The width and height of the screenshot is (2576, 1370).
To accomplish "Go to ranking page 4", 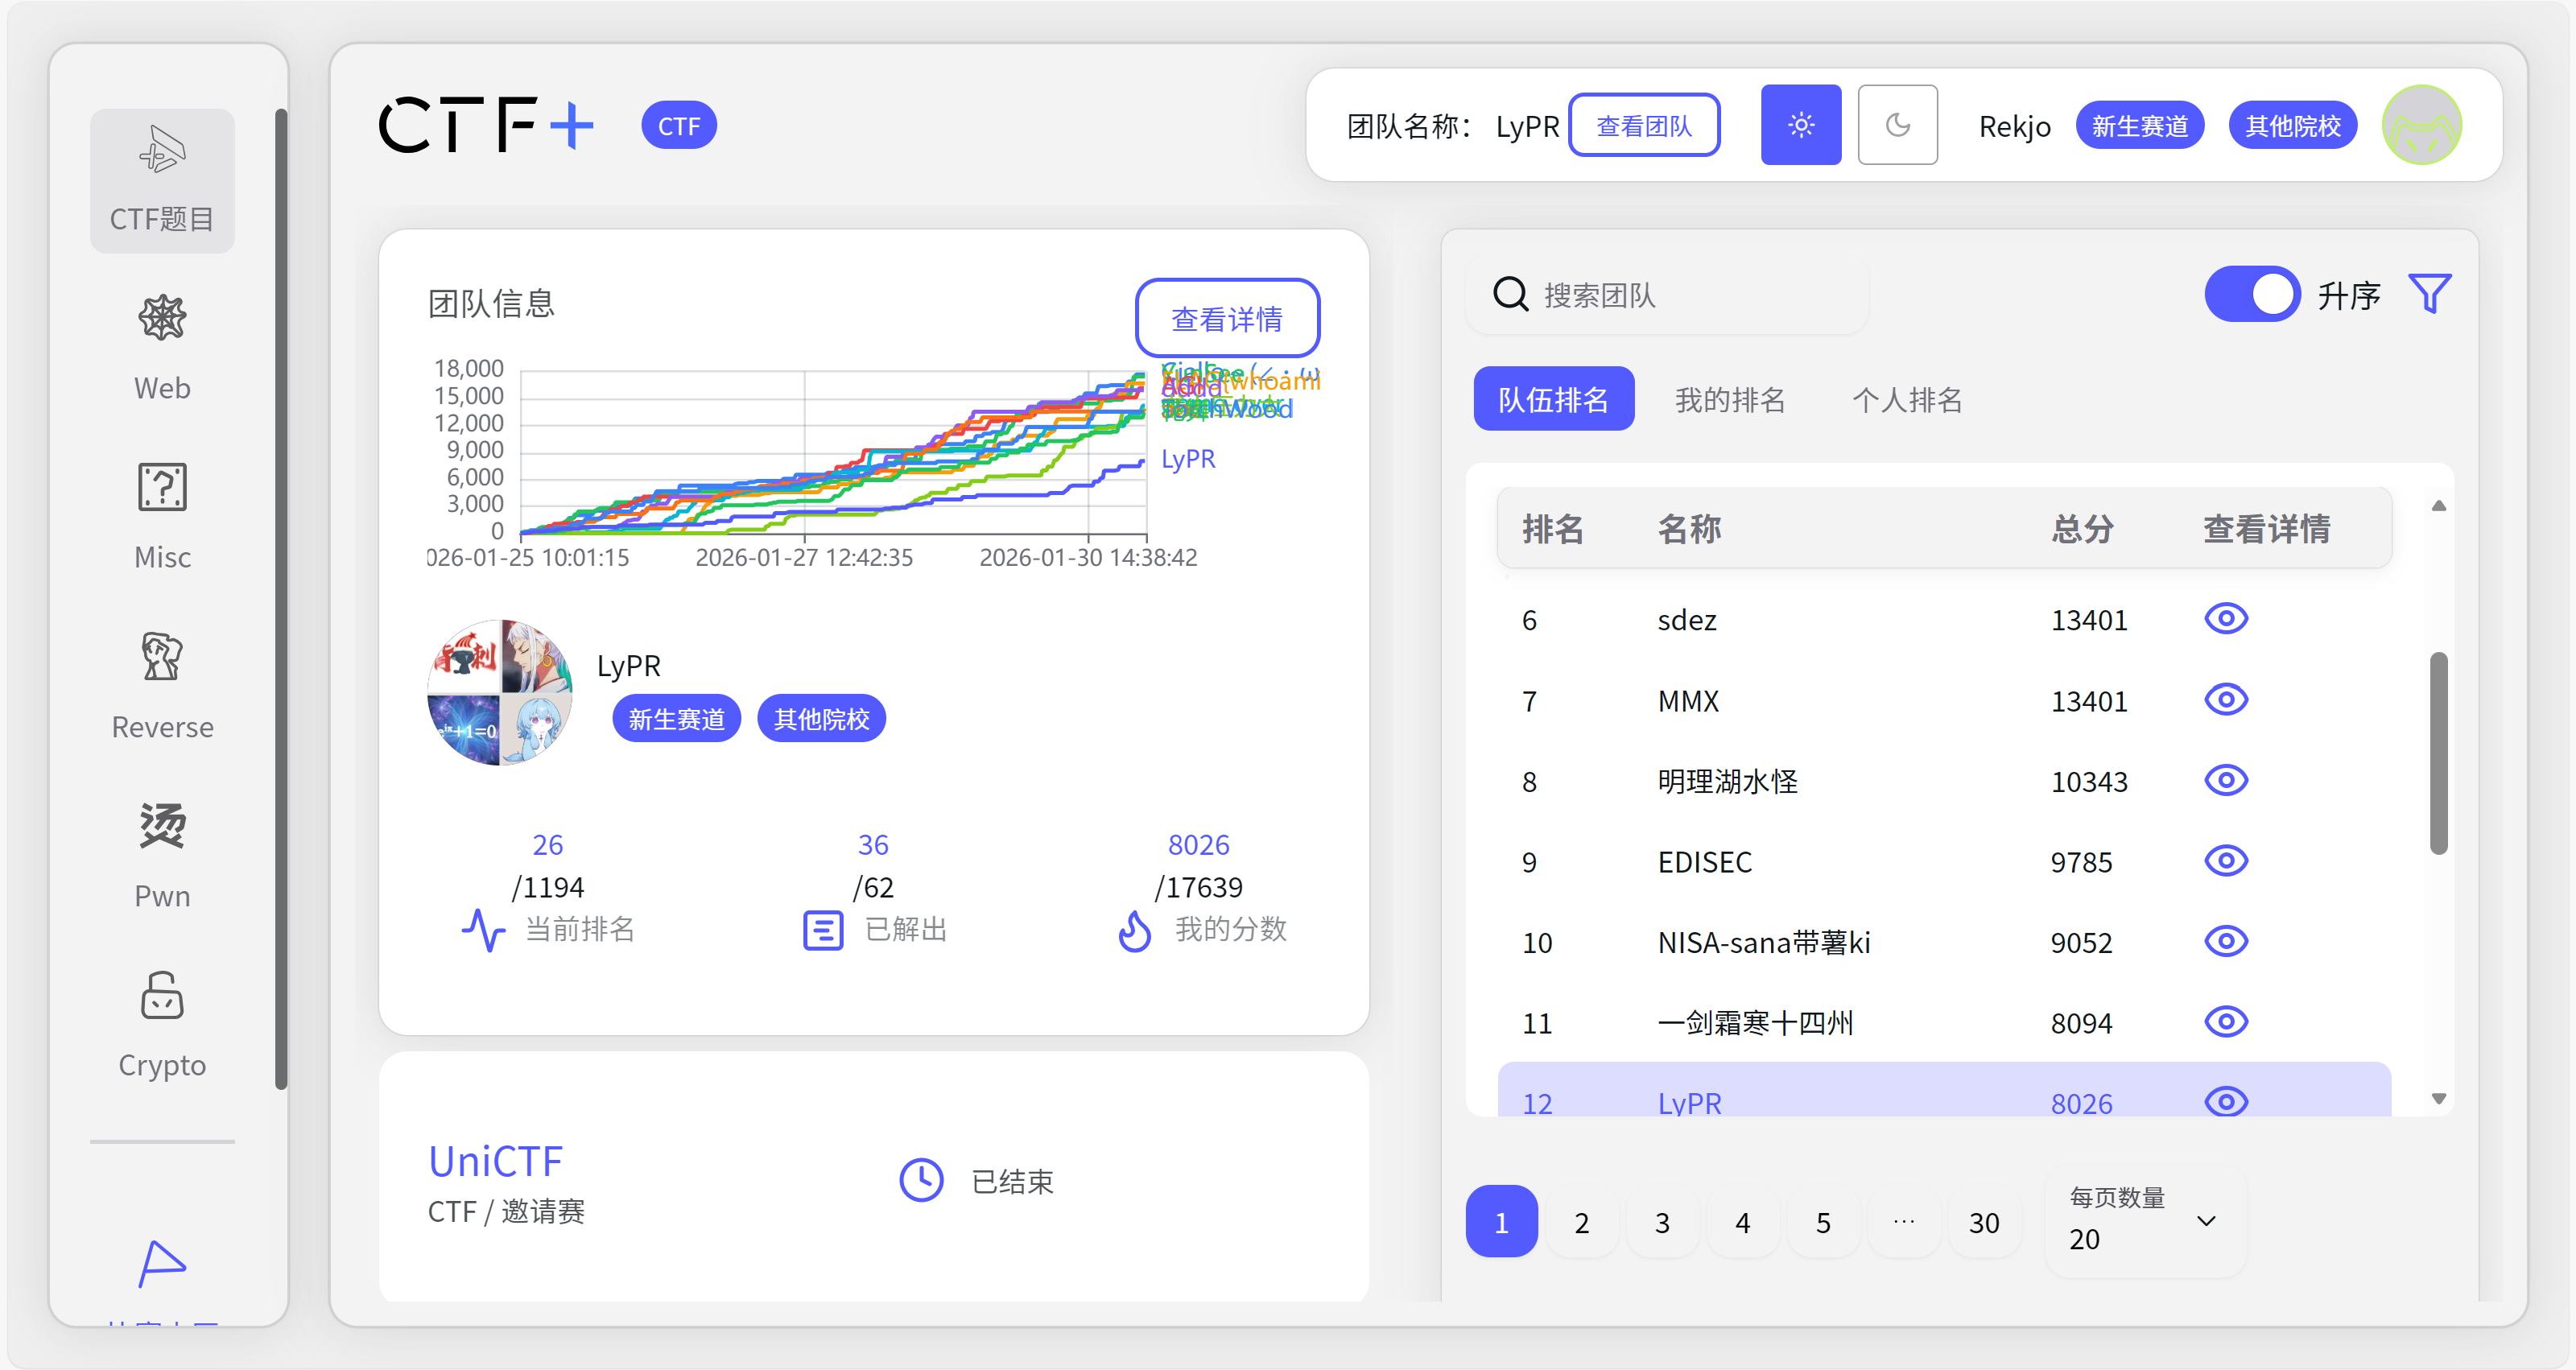I will click(x=1743, y=1221).
